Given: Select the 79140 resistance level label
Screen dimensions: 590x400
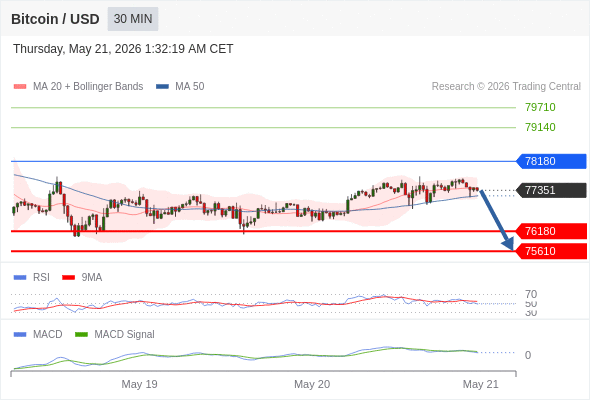Looking at the screenshot, I should pos(540,127).
